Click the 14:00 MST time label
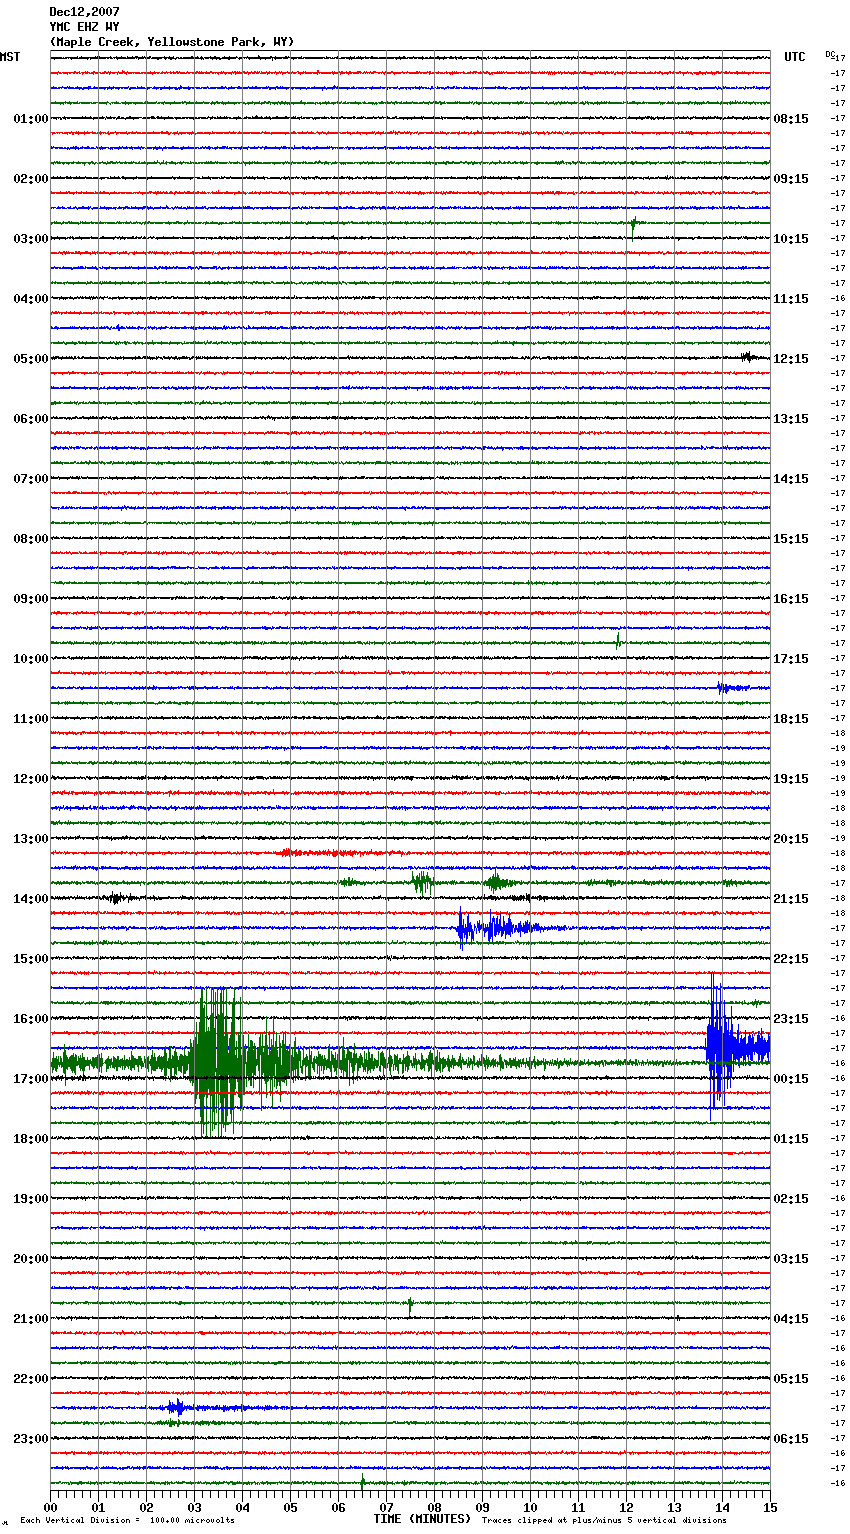This screenshot has width=850, height=1534. pyautogui.click(x=31, y=899)
